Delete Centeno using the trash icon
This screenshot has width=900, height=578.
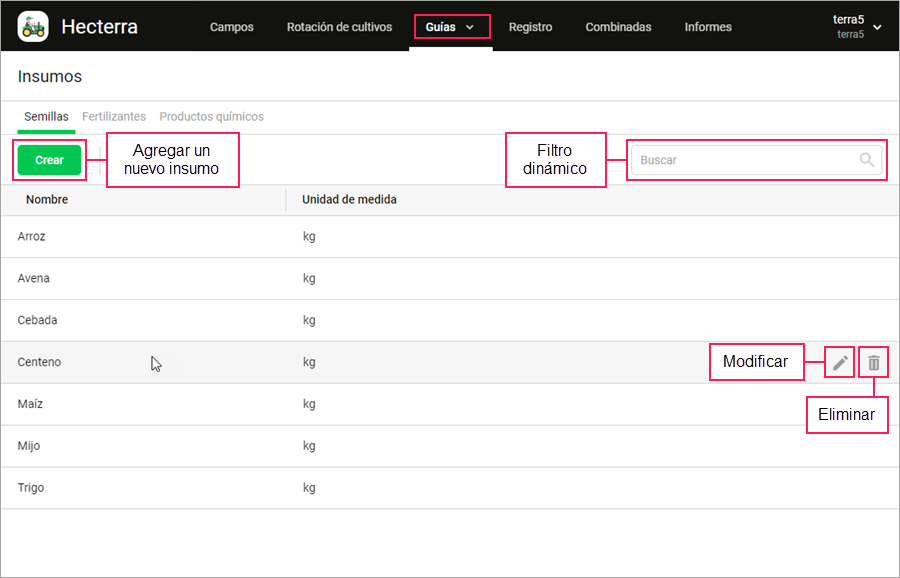tap(874, 362)
